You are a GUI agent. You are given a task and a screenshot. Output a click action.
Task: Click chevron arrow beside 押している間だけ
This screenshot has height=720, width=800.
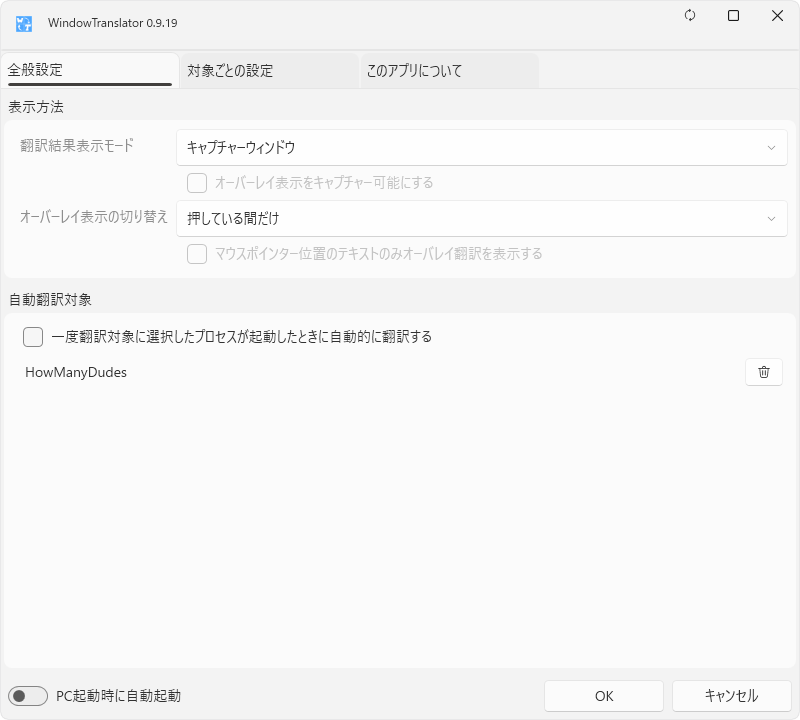[771, 219]
